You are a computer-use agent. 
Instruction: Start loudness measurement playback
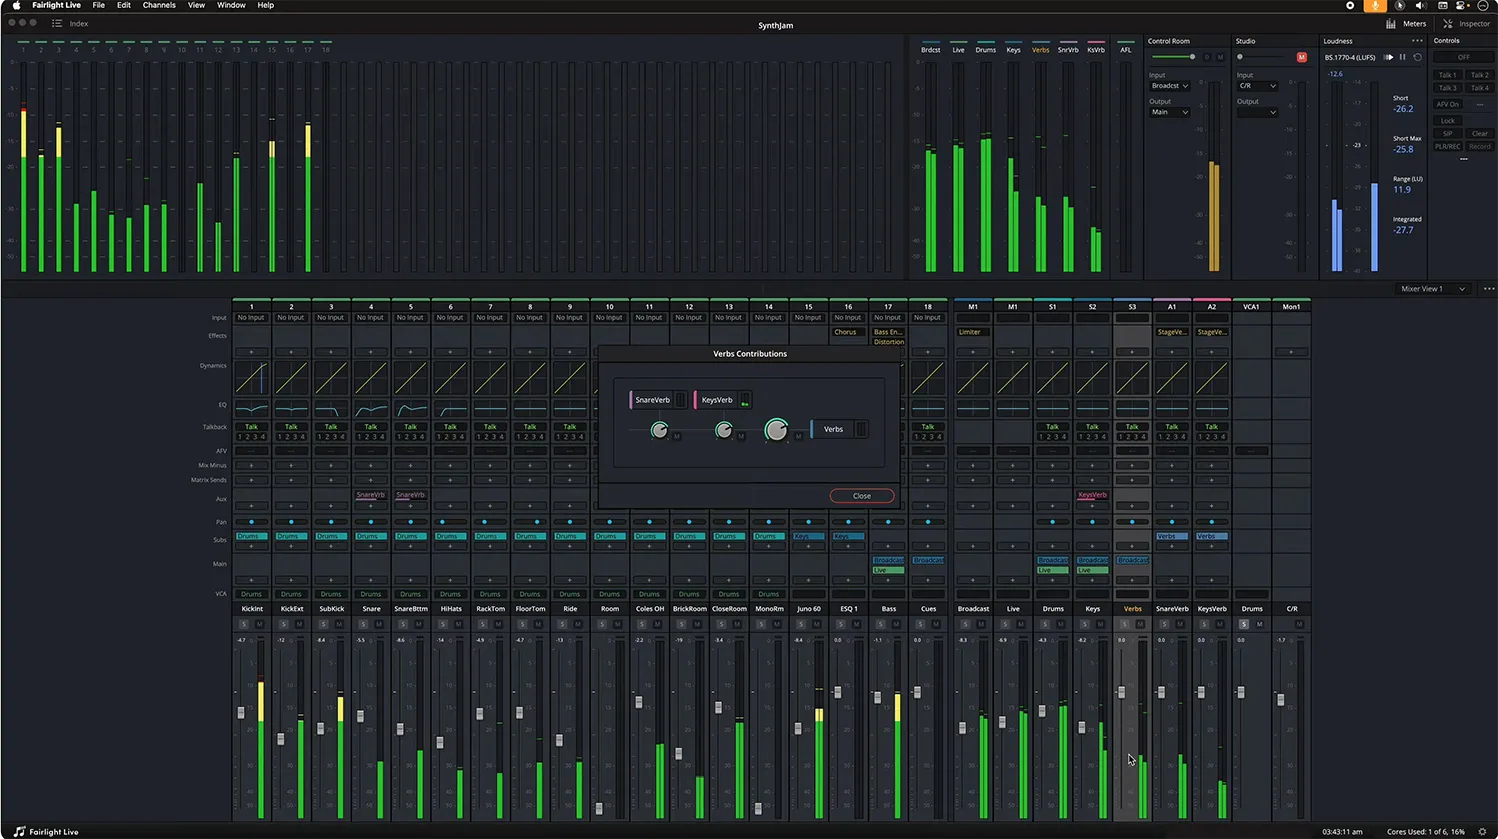click(1388, 58)
